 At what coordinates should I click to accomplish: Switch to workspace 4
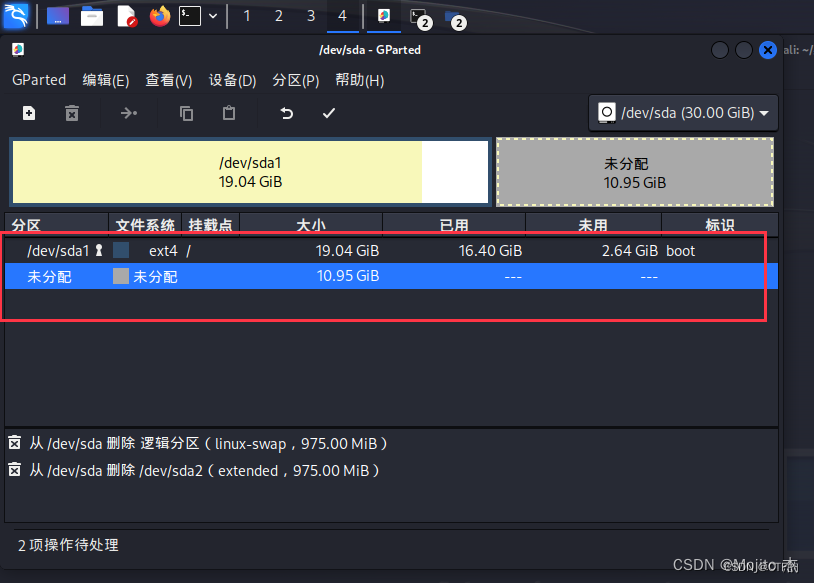(342, 16)
